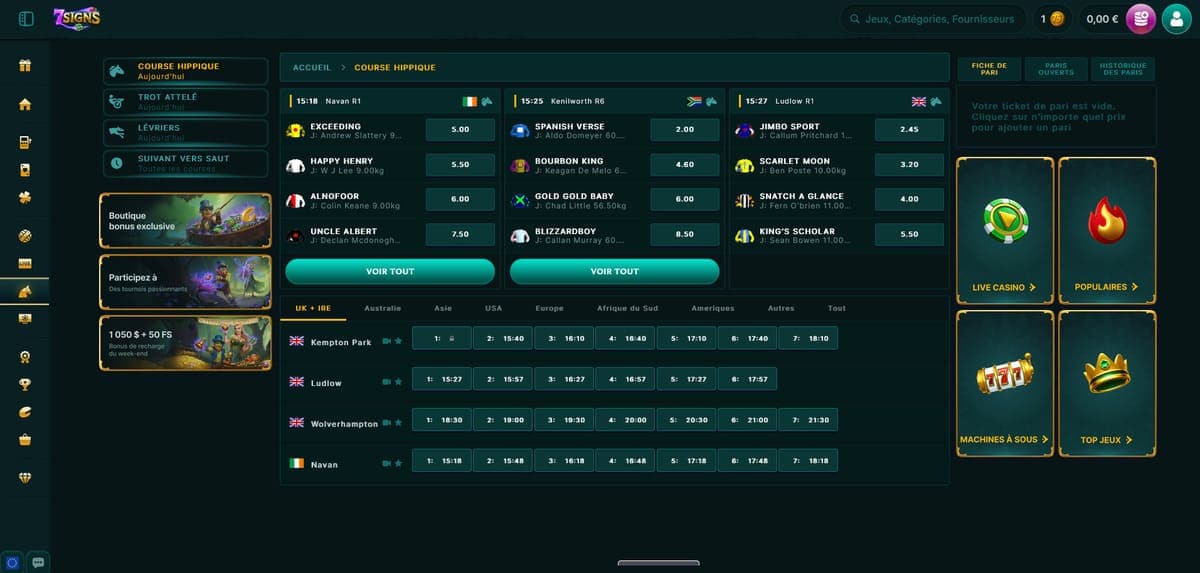Screen dimensions: 1200x573
Task: Favorite Ludlow with the star icon
Action: coord(398,381)
